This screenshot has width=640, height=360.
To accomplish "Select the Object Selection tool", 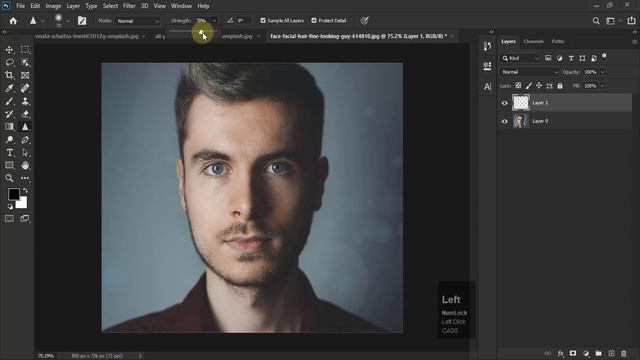I will pyautogui.click(x=25, y=62).
